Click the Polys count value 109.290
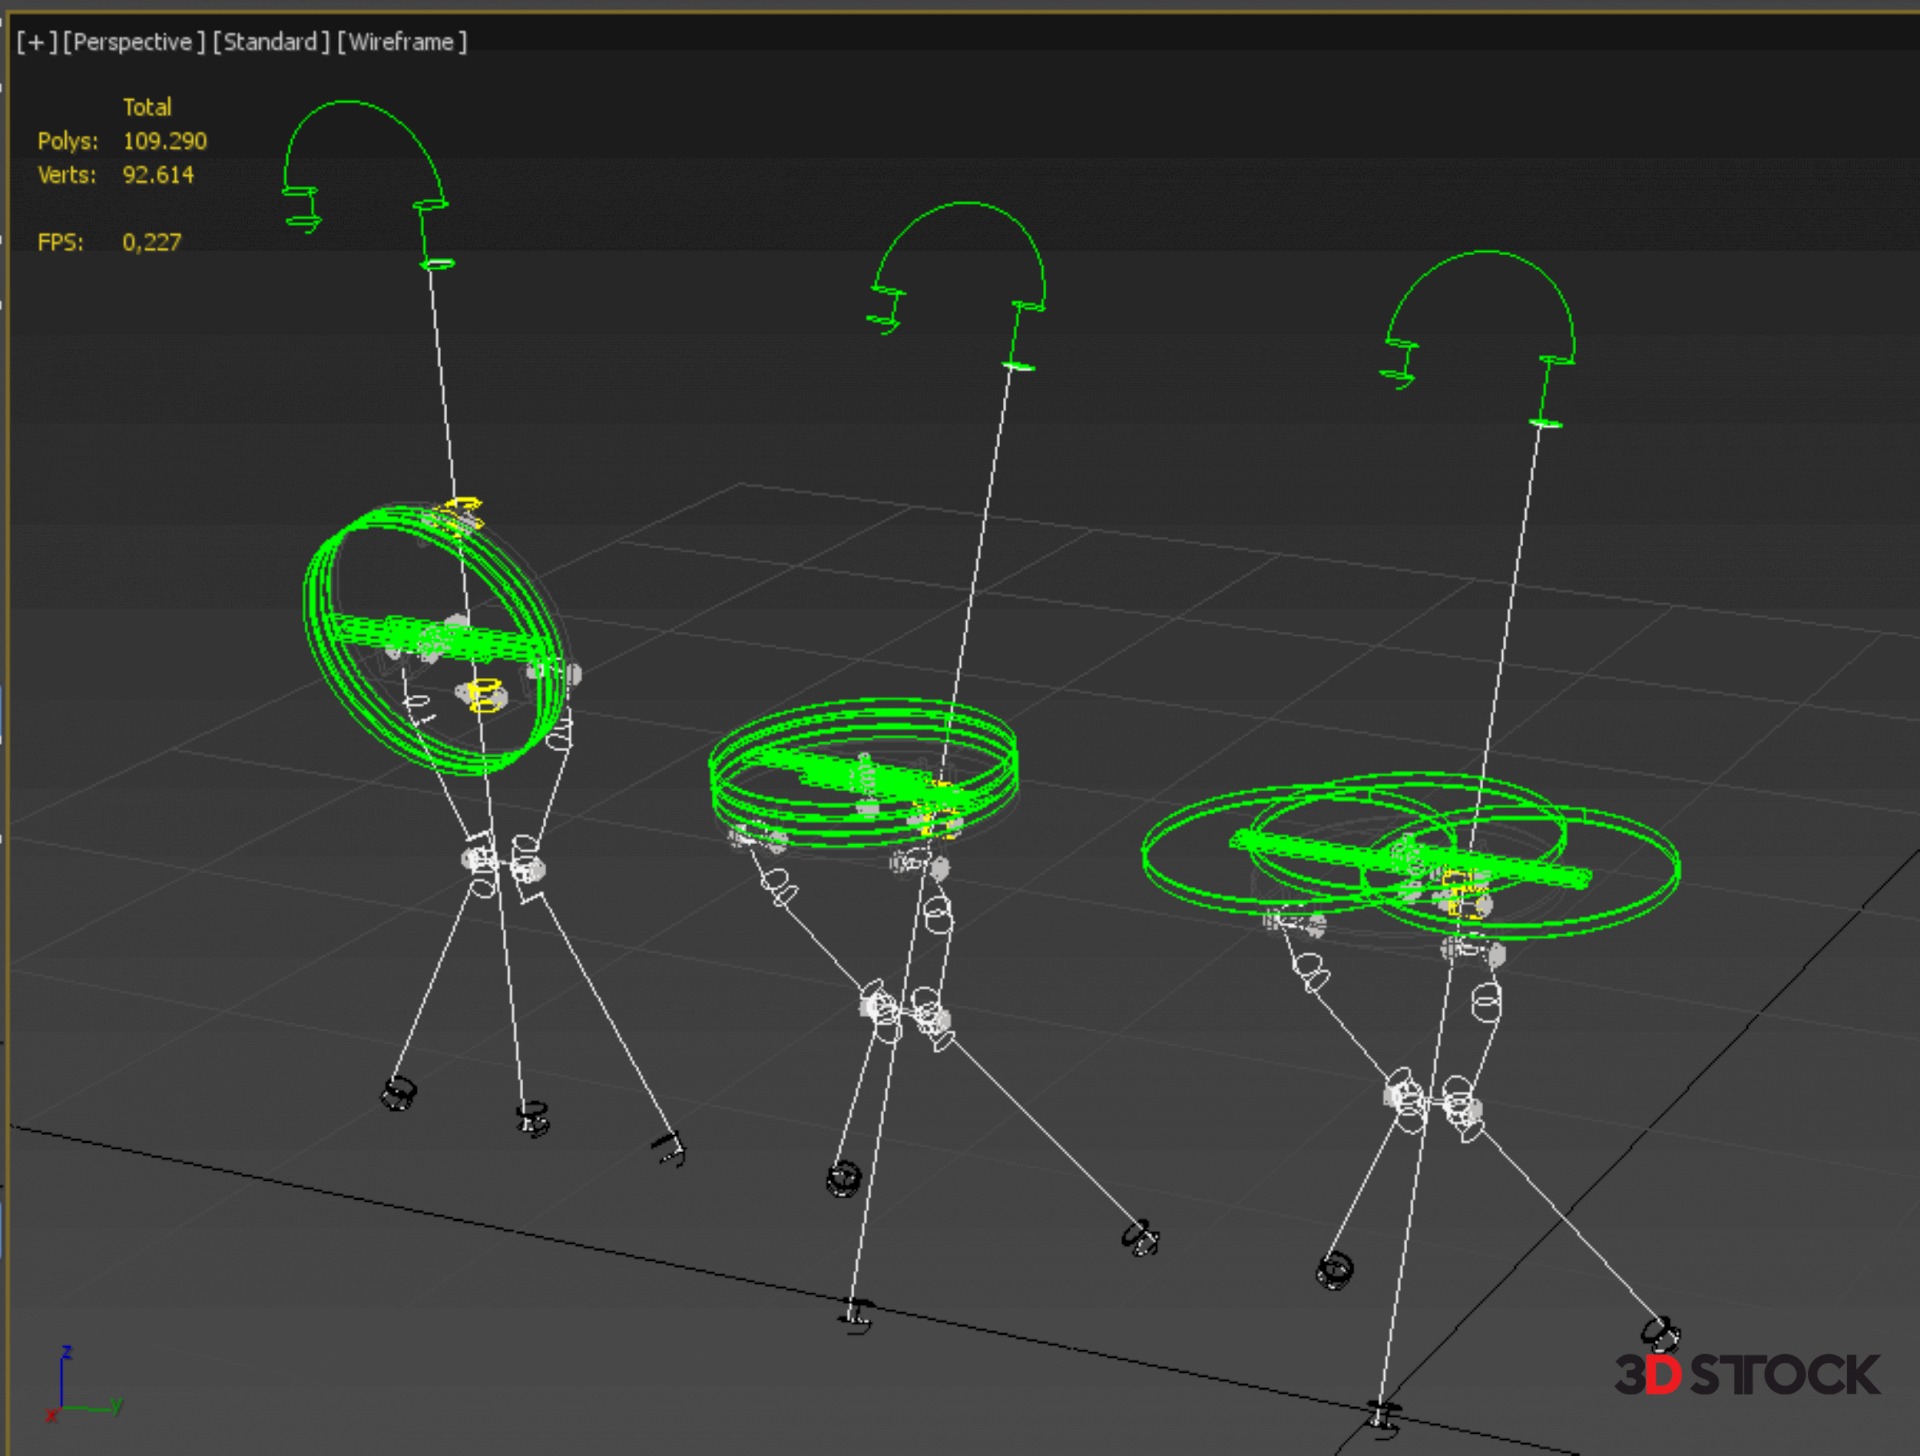This screenshot has height=1456, width=1920. 164,141
